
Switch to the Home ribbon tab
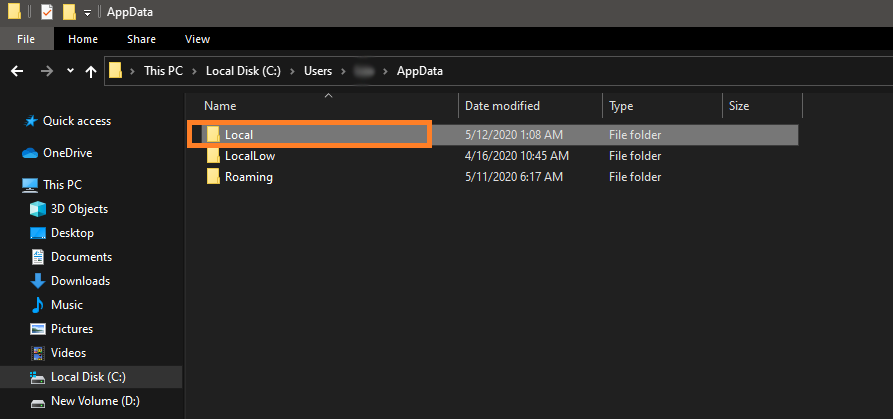83,39
